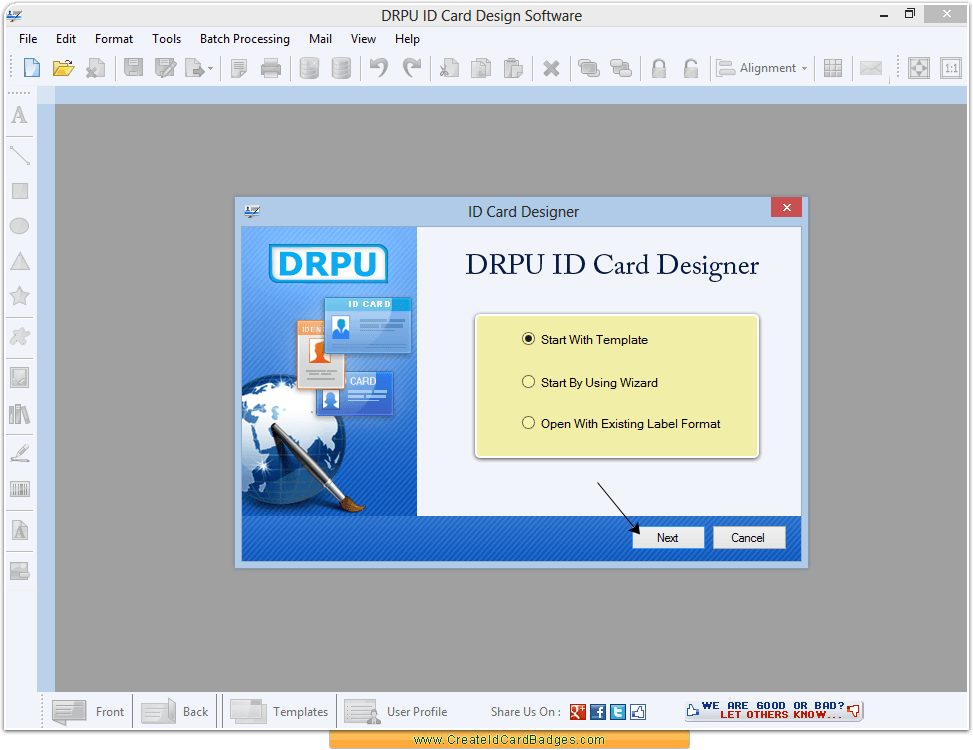Click the We Are Good Or Bad banner
973x750 pixels.
pos(774,710)
